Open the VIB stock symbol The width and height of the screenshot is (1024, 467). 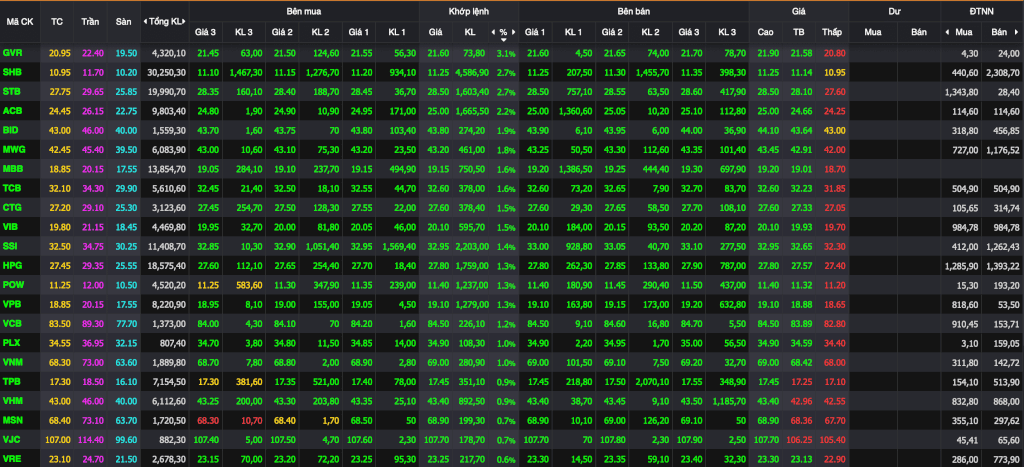(x=10, y=227)
